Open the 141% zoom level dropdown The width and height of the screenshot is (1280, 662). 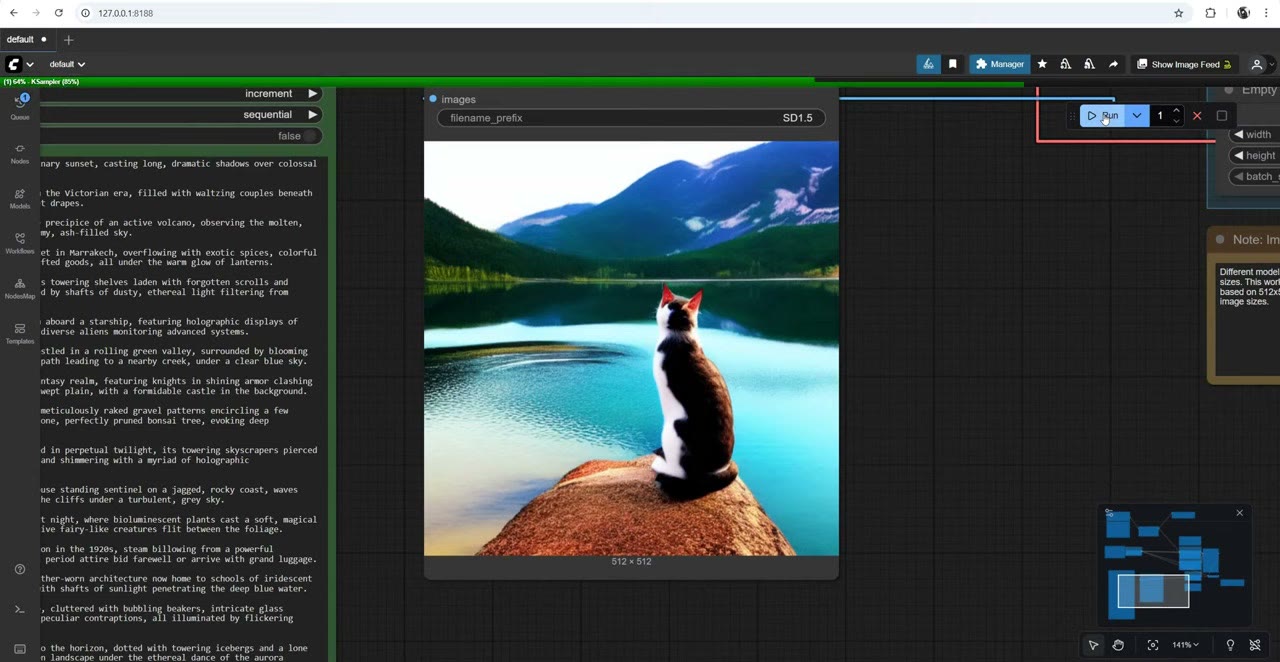(1186, 645)
